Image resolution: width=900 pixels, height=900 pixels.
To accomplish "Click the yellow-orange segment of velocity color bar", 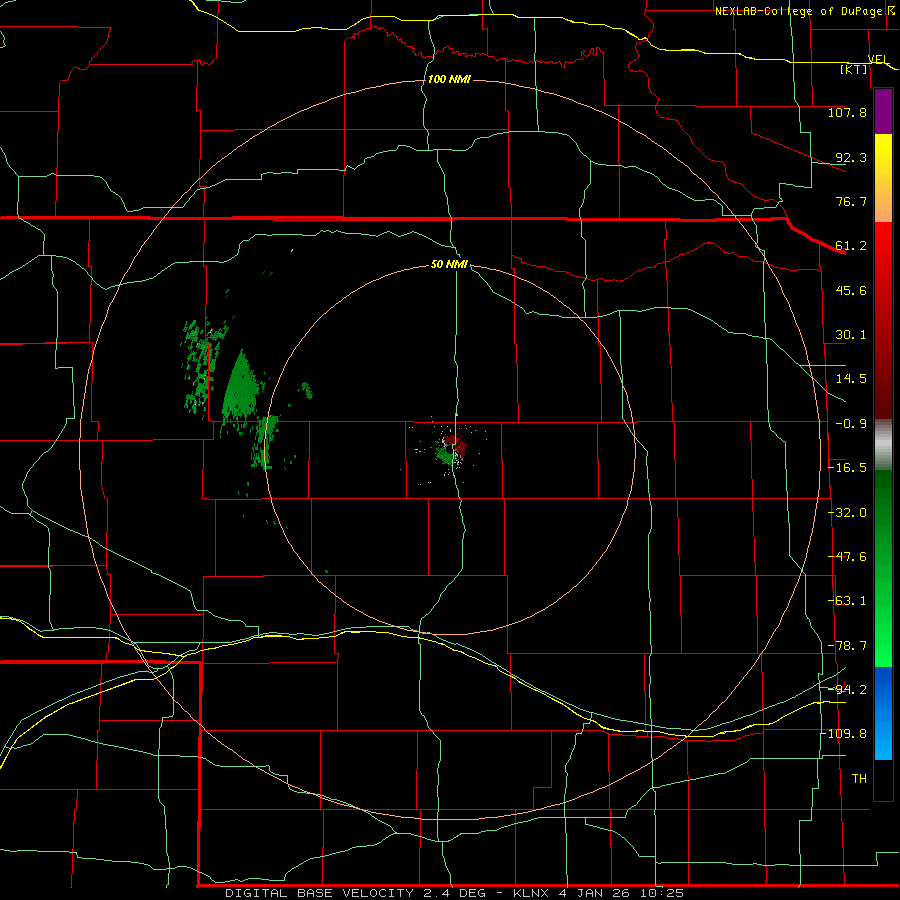I will [x=883, y=178].
